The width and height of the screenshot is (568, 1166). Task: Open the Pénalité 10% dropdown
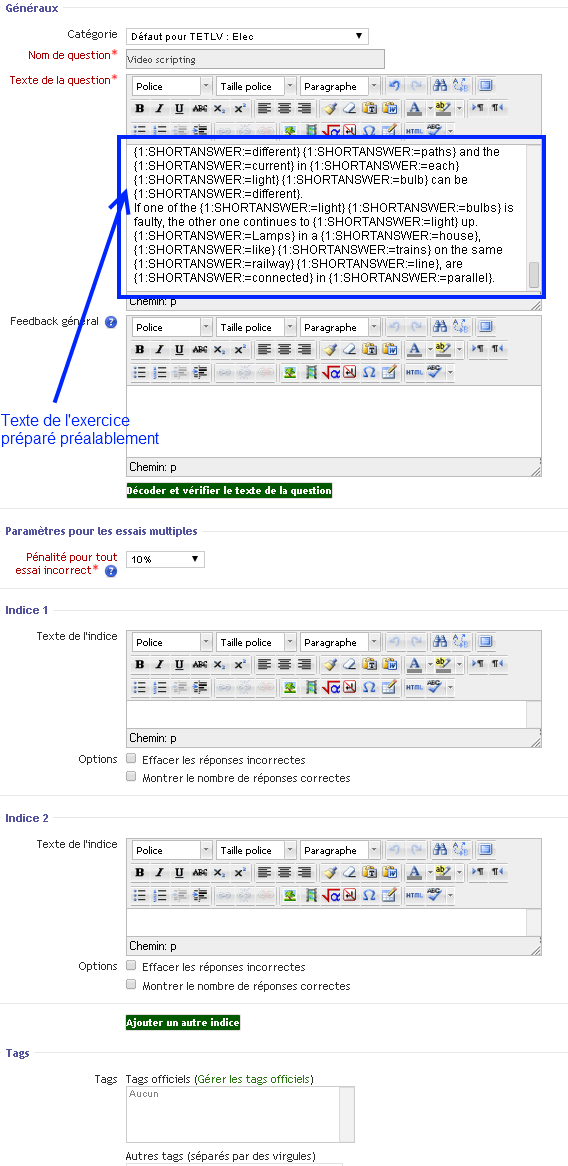click(165, 559)
